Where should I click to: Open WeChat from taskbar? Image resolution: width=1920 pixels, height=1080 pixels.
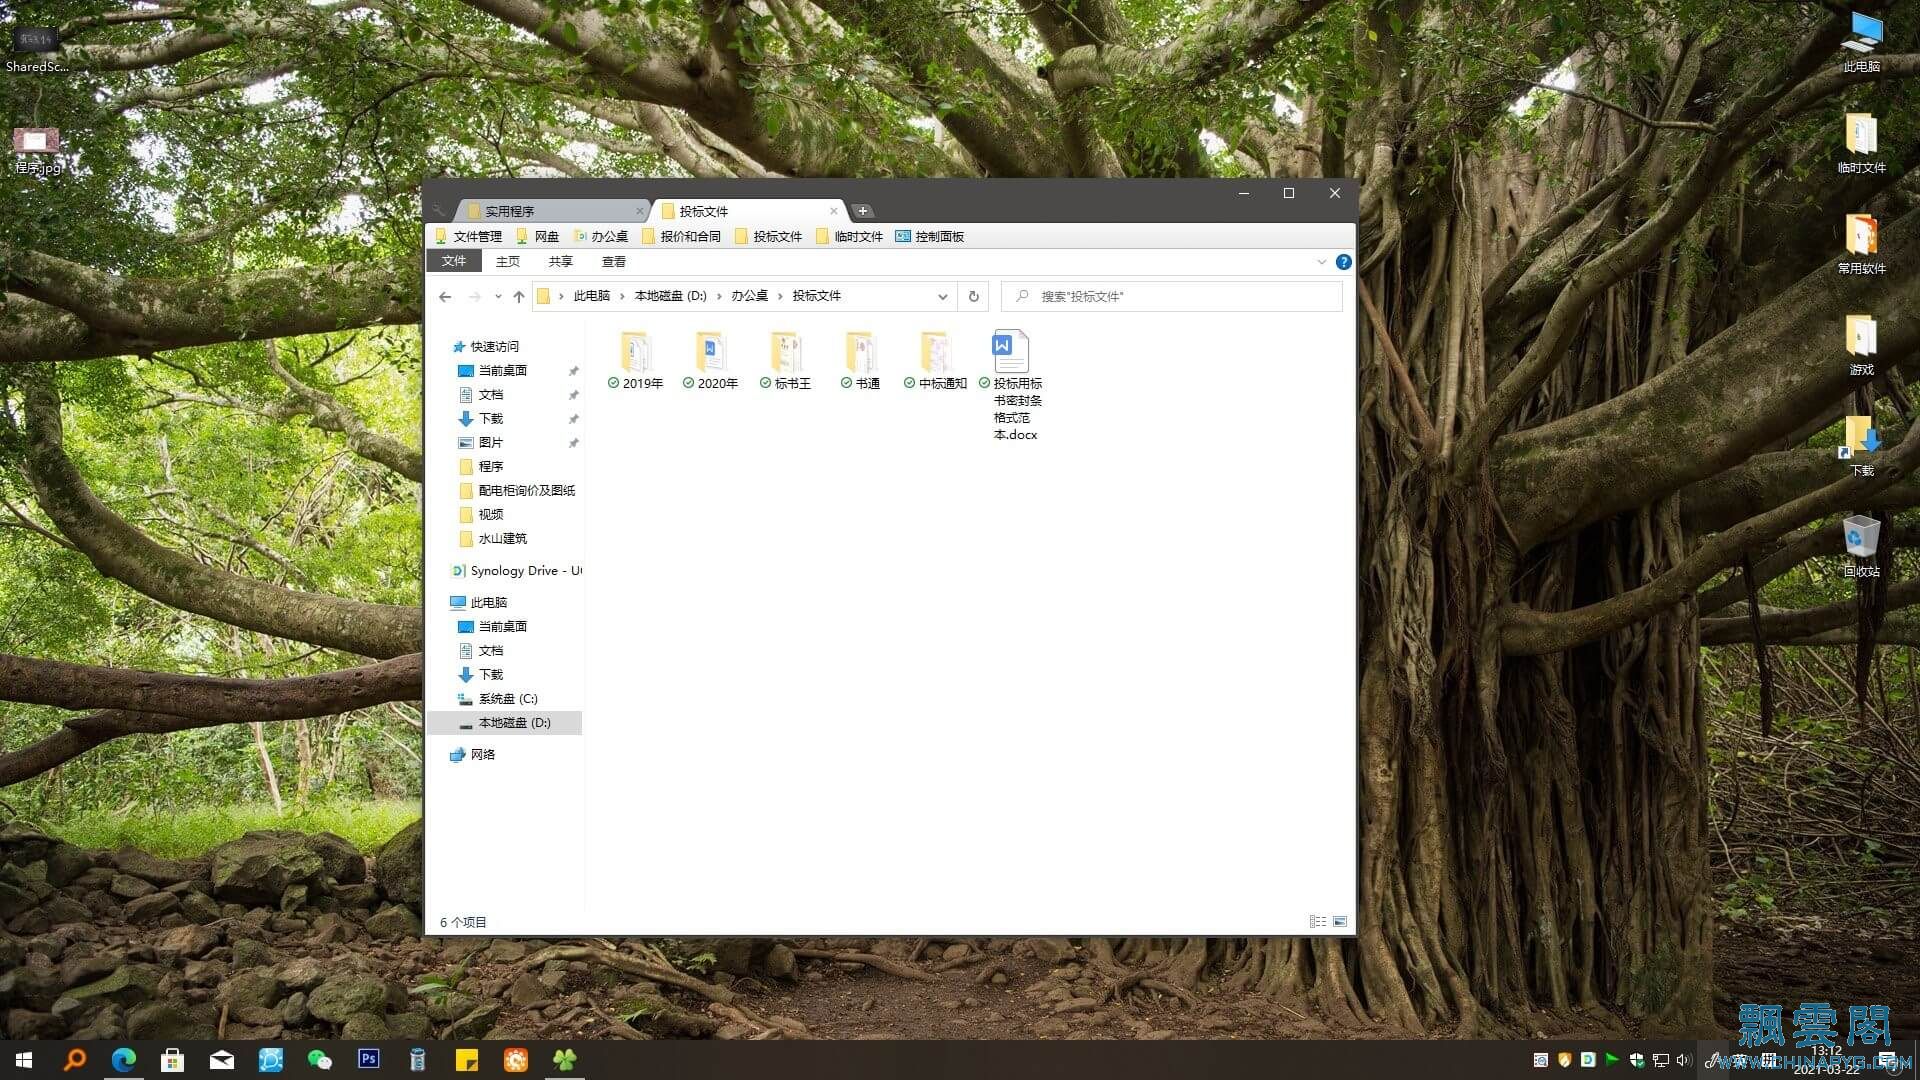click(320, 1060)
